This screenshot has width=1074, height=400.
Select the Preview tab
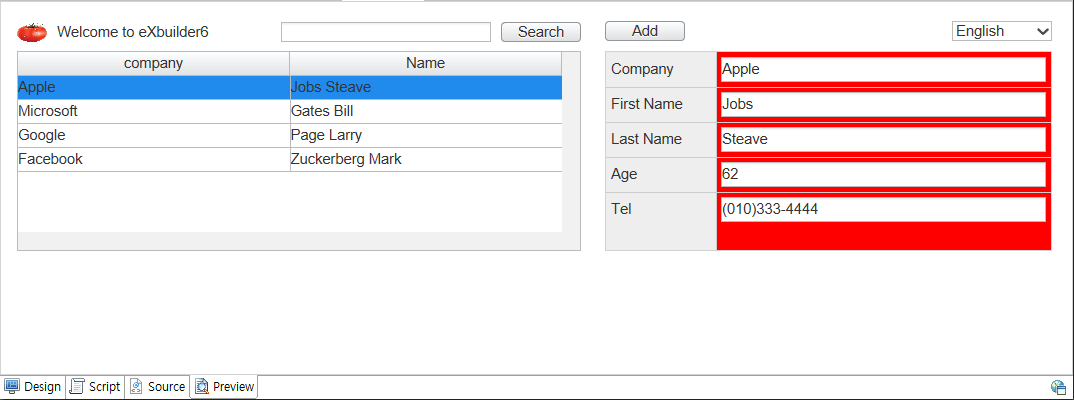(225, 387)
